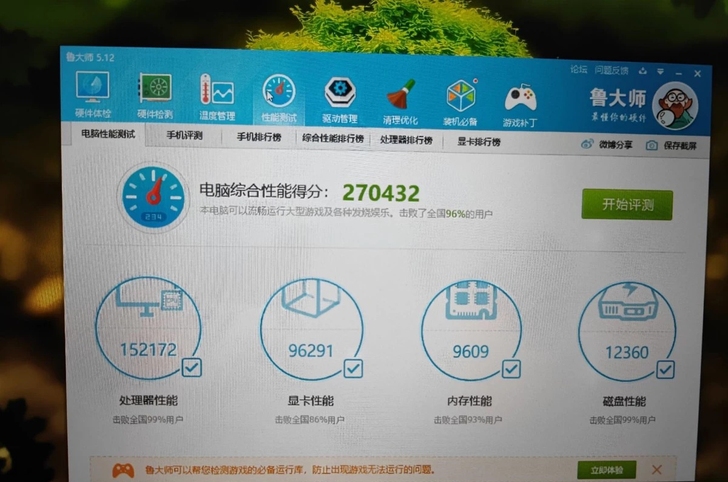Minimize the 鲁大师 window
This screenshot has height=482, width=728.
coord(679,73)
